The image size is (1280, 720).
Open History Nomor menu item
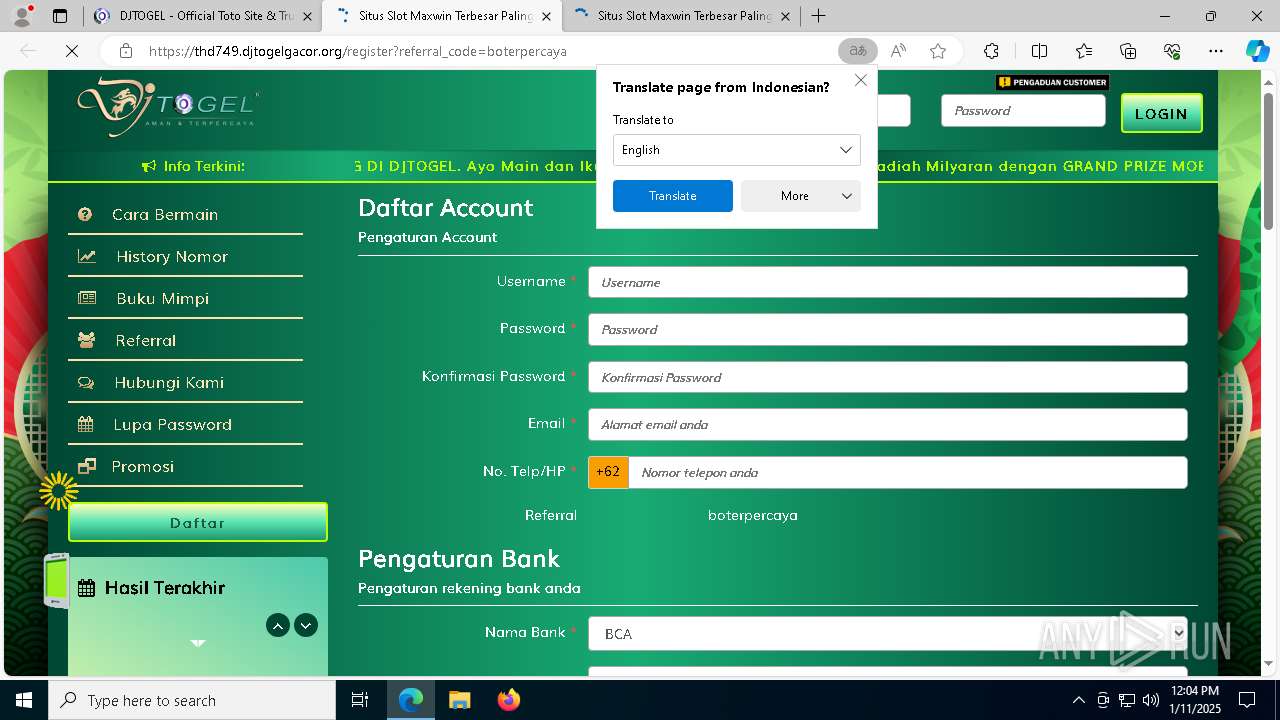(x=172, y=256)
